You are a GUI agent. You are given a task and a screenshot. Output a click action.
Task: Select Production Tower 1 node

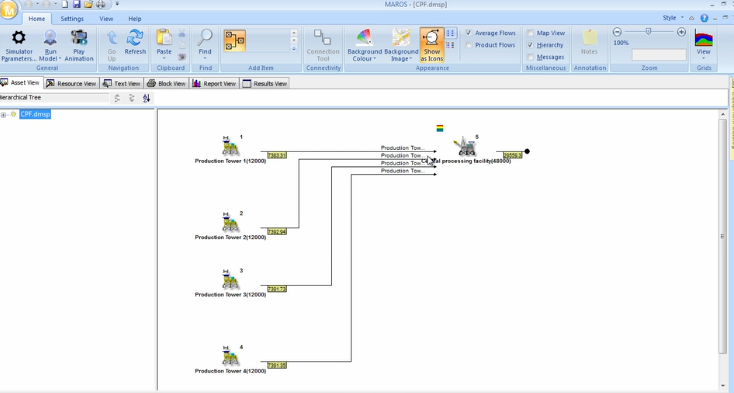230,146
